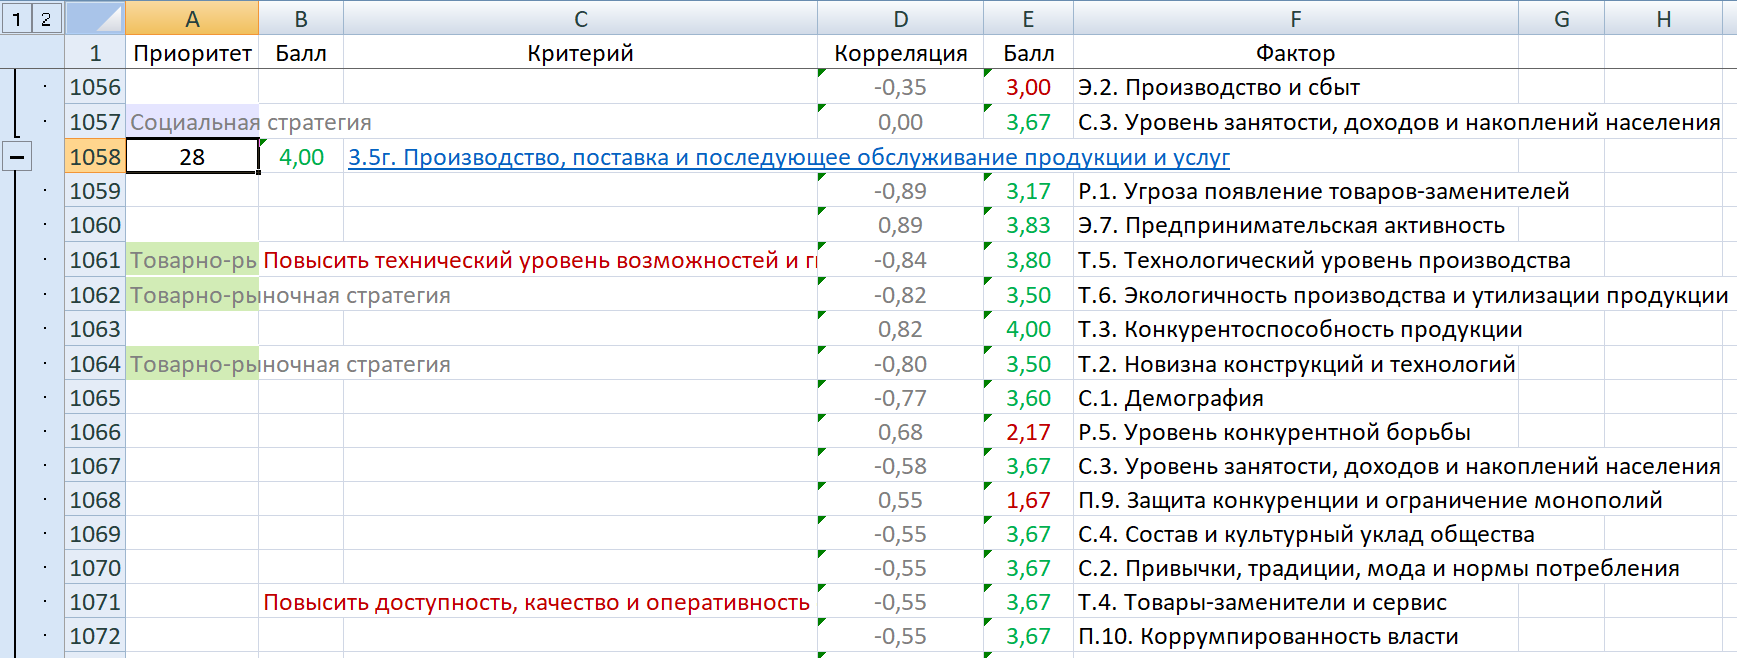Select the red 1,67 score cell
1737x658 pixels.
pyautogui.click(x=1028, y=500)
